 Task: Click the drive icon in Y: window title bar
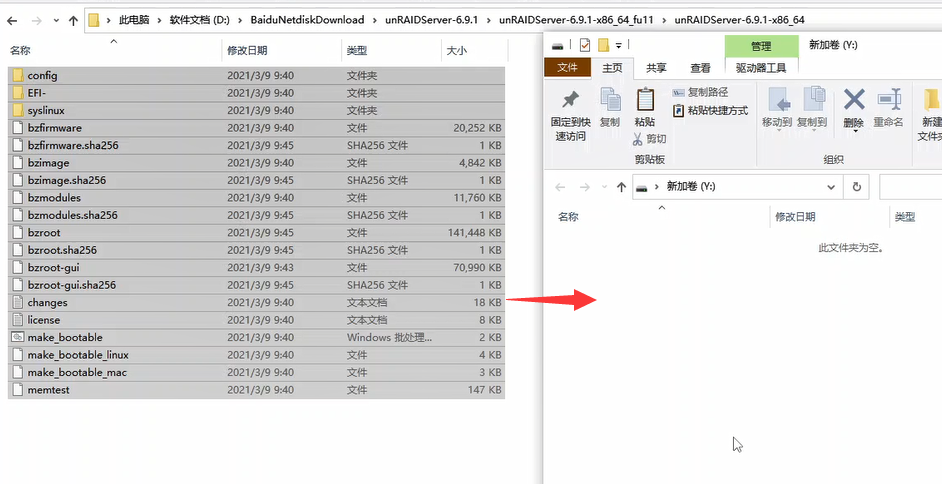click(x=558, y=46)
